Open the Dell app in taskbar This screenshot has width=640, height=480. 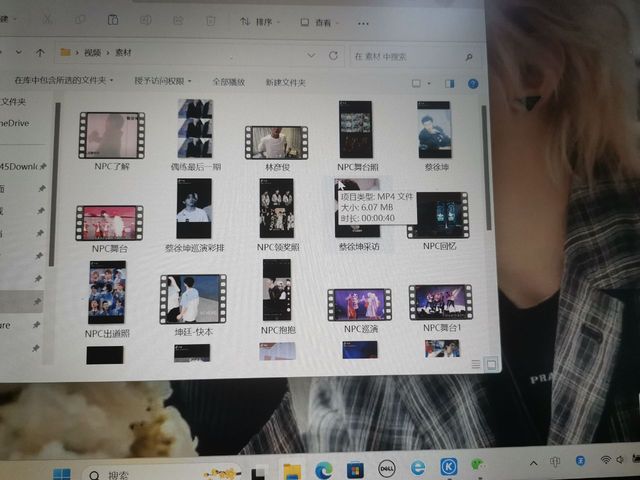click(386, 468)
